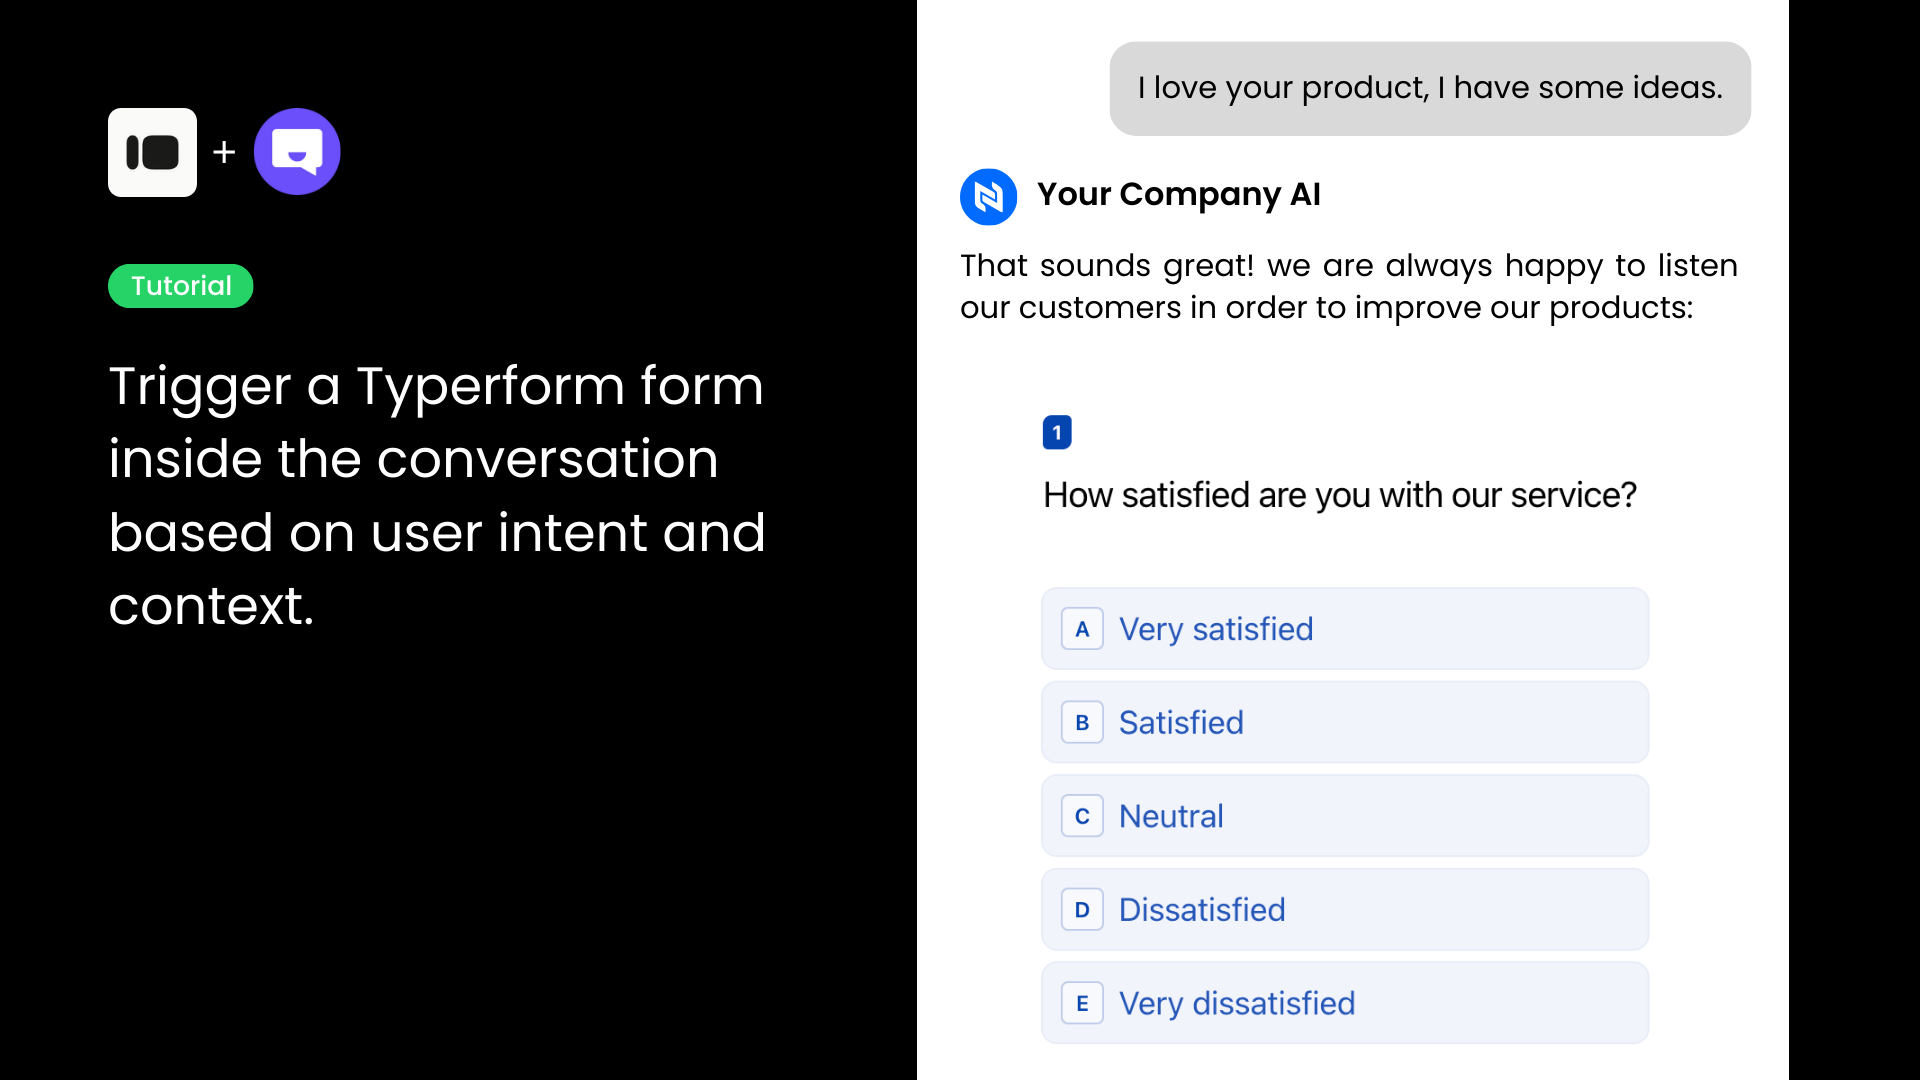Click the plus sign between logos
The height and width of the screenshot is (1080, 1920).
pos(224,152)
